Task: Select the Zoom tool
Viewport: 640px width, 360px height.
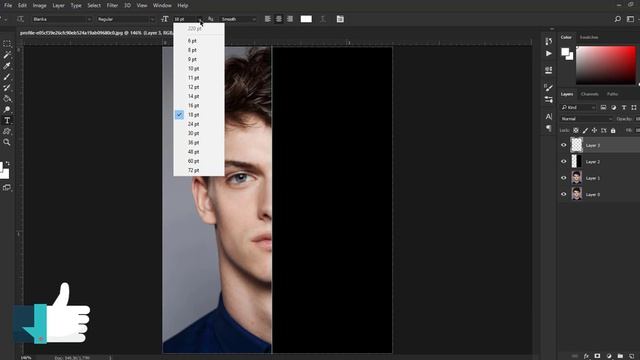Action: click(x=7, y=142)
